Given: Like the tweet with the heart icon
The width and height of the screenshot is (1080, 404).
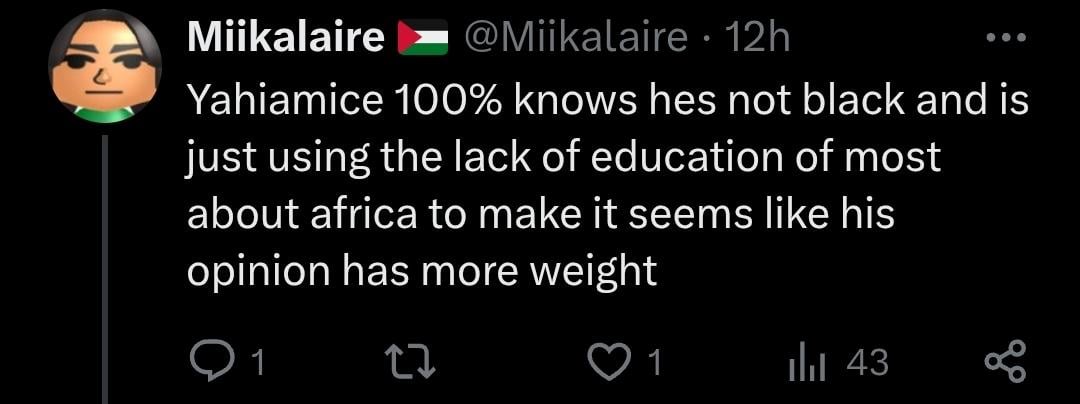Looking at the screenshot, I should click(606, 361).
